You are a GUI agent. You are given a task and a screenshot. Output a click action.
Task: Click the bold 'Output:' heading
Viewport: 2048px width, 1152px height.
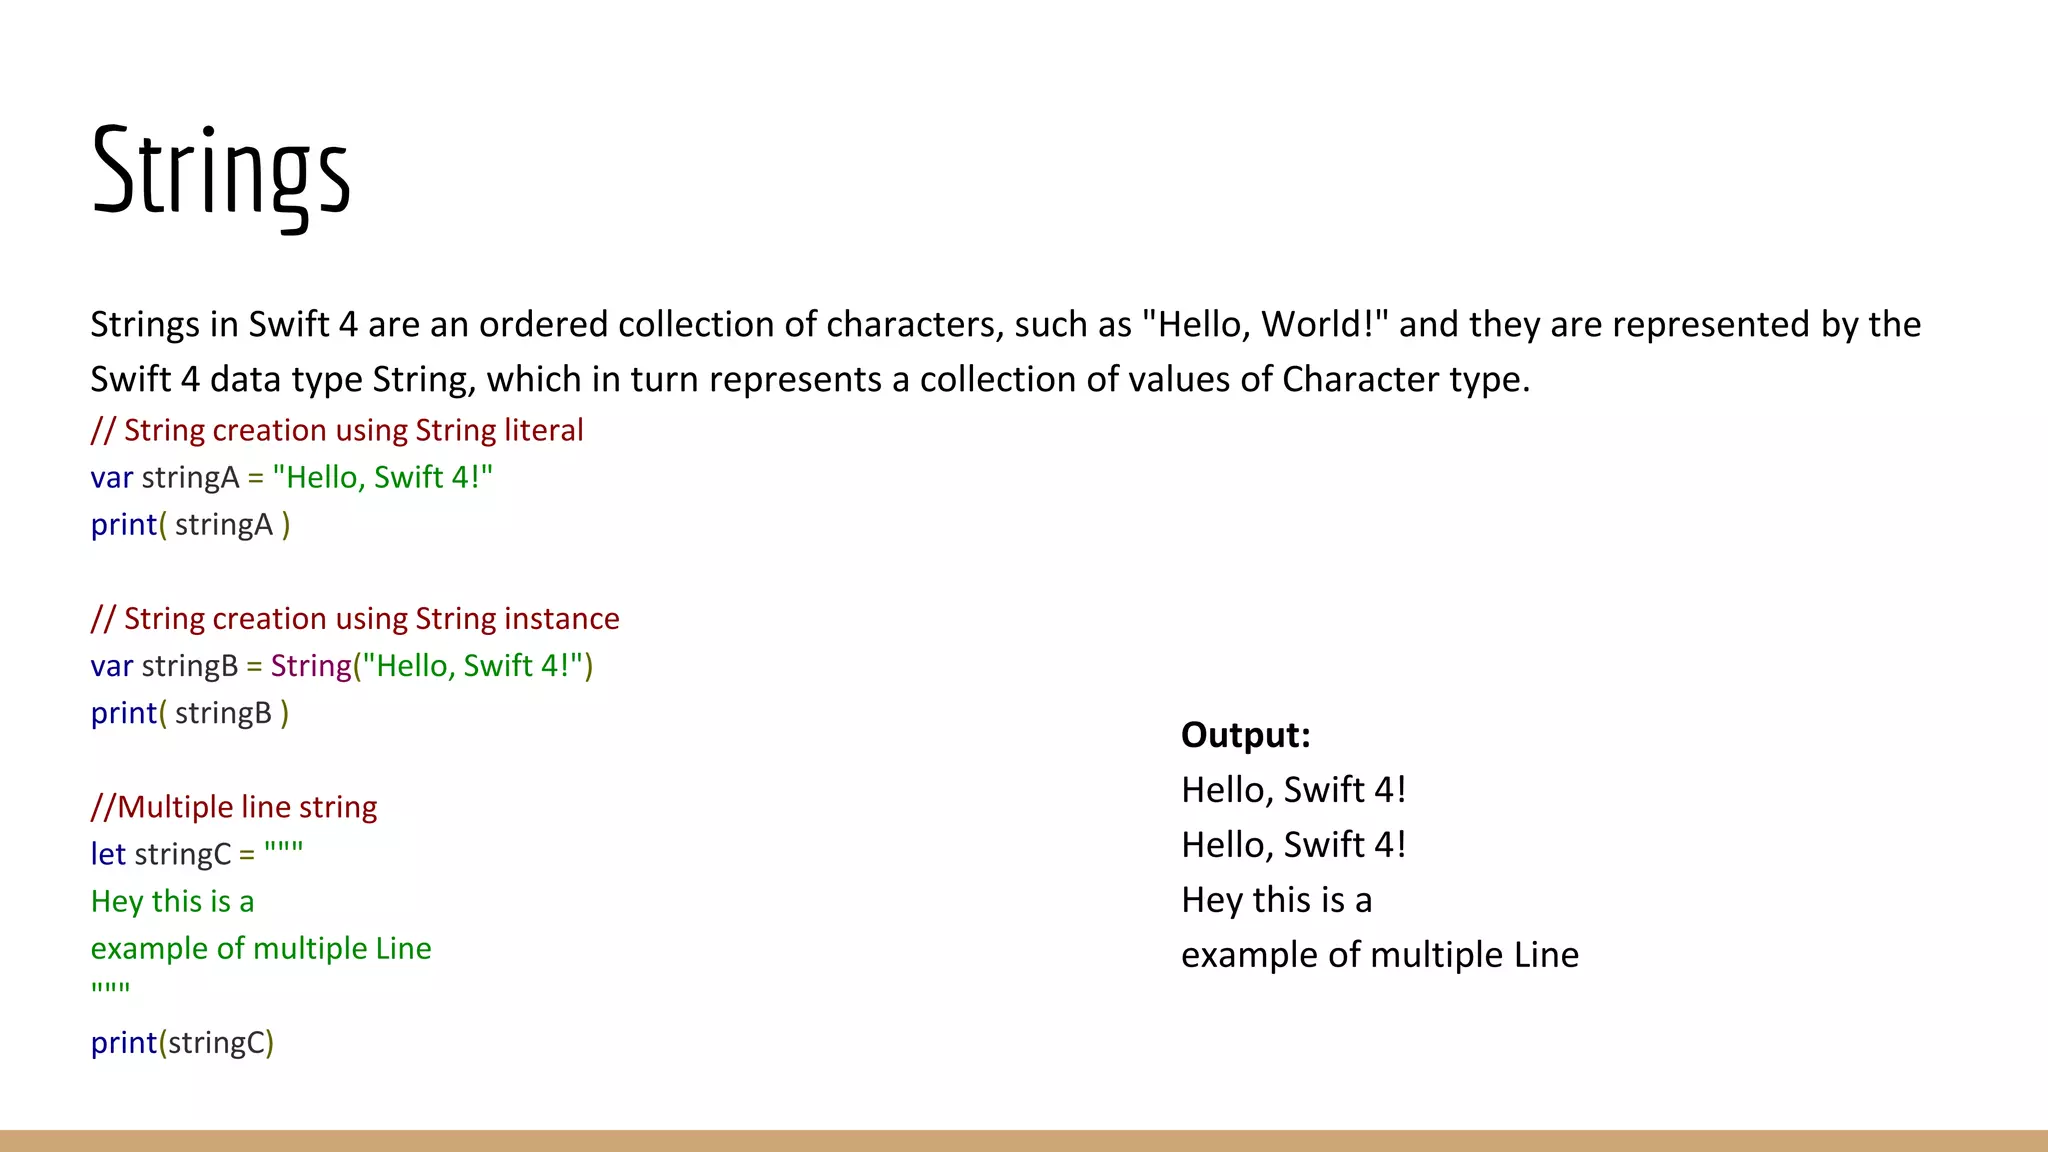[1246, 735]
